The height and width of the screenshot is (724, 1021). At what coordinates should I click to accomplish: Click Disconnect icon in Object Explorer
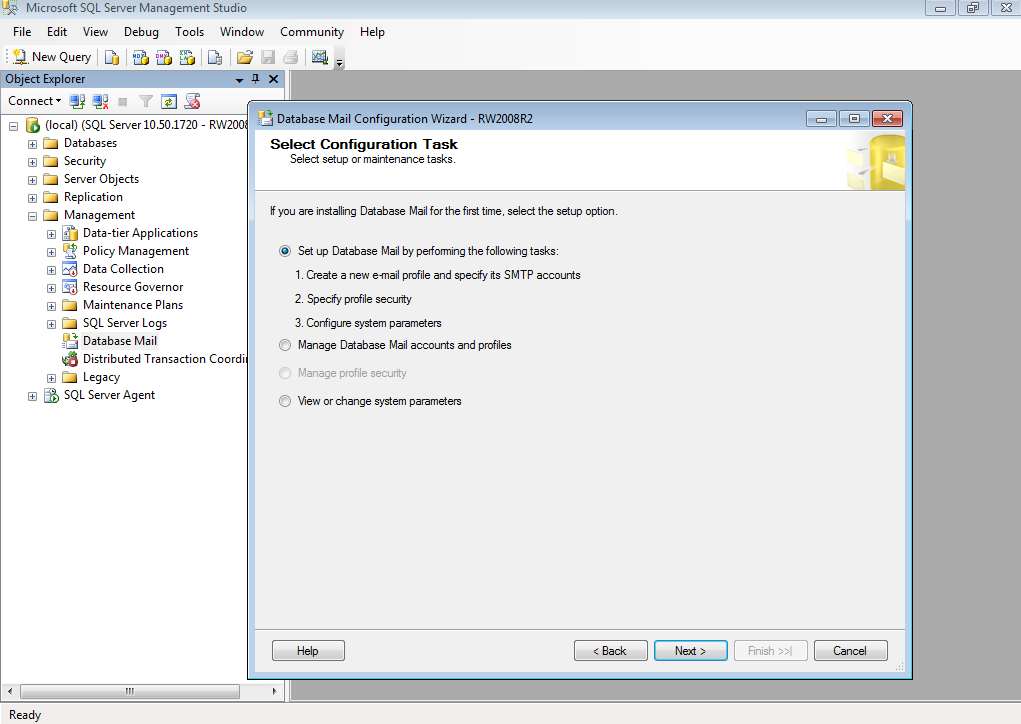100,102
